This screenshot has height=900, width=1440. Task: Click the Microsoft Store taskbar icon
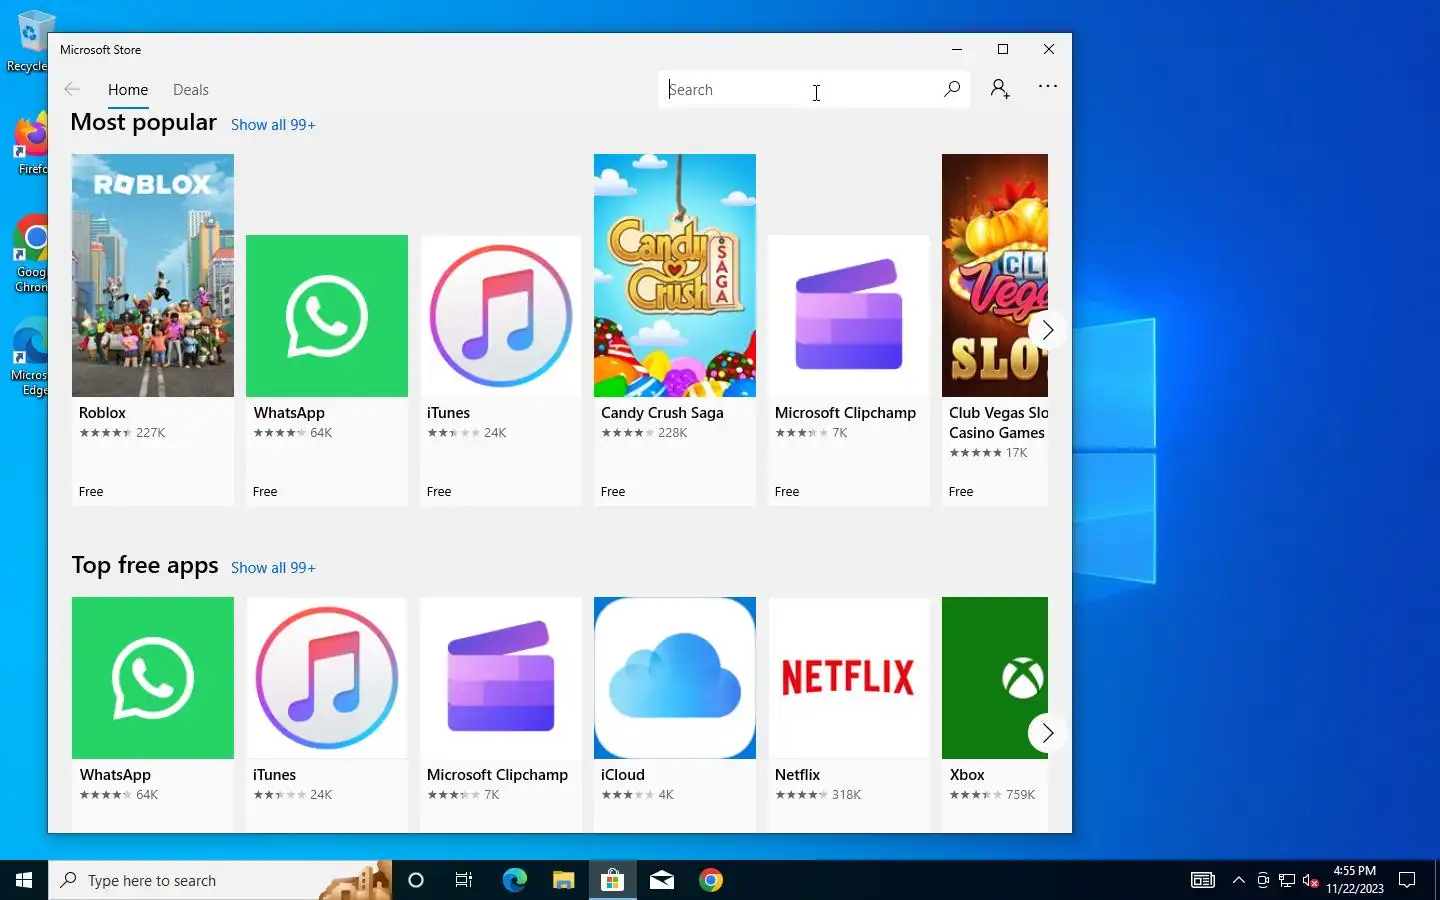pyautogui.click(x=612, y=880)
